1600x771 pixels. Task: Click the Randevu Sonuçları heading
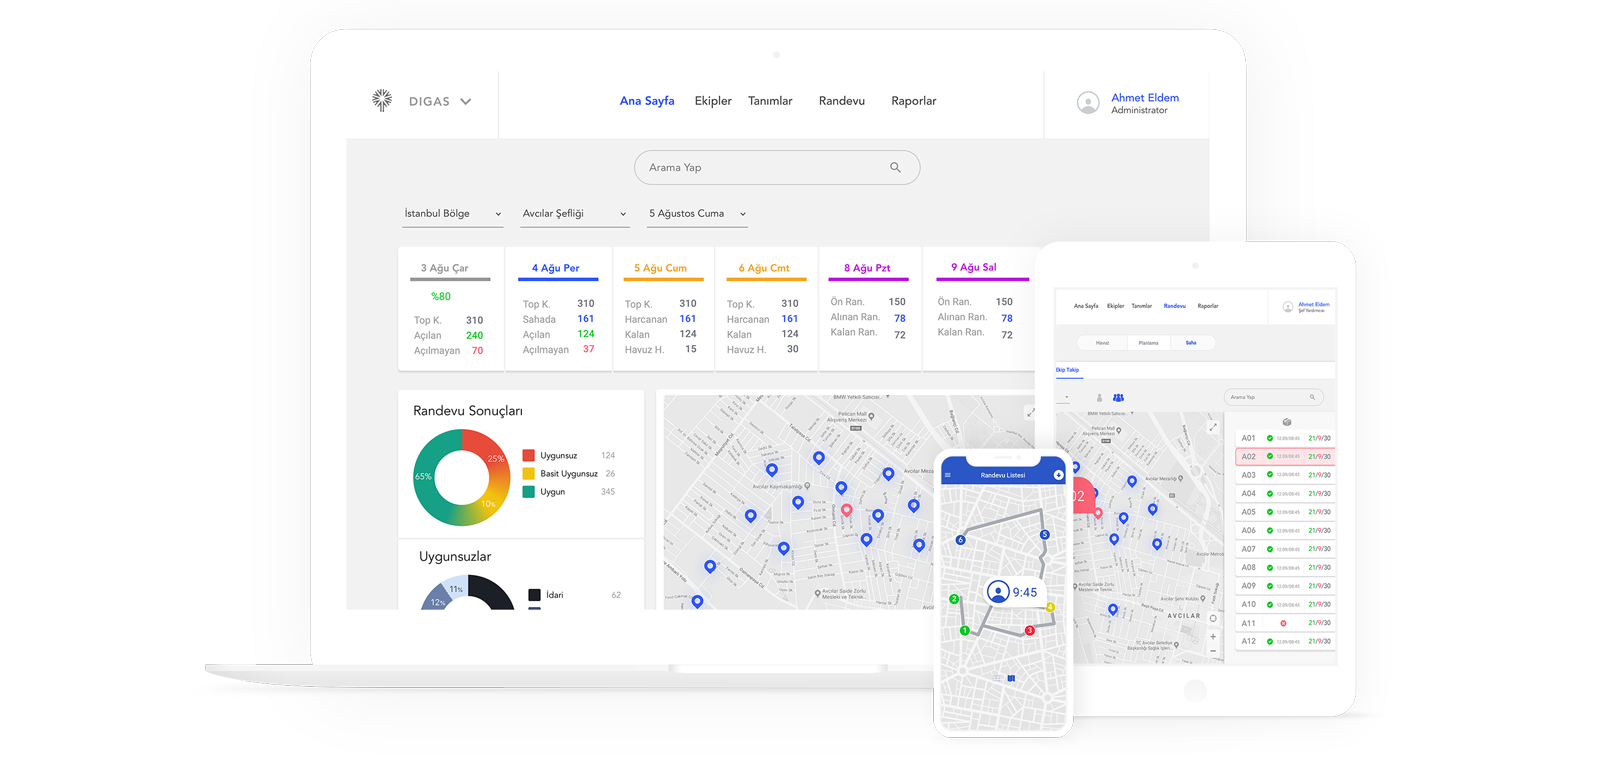click(468, 411)
